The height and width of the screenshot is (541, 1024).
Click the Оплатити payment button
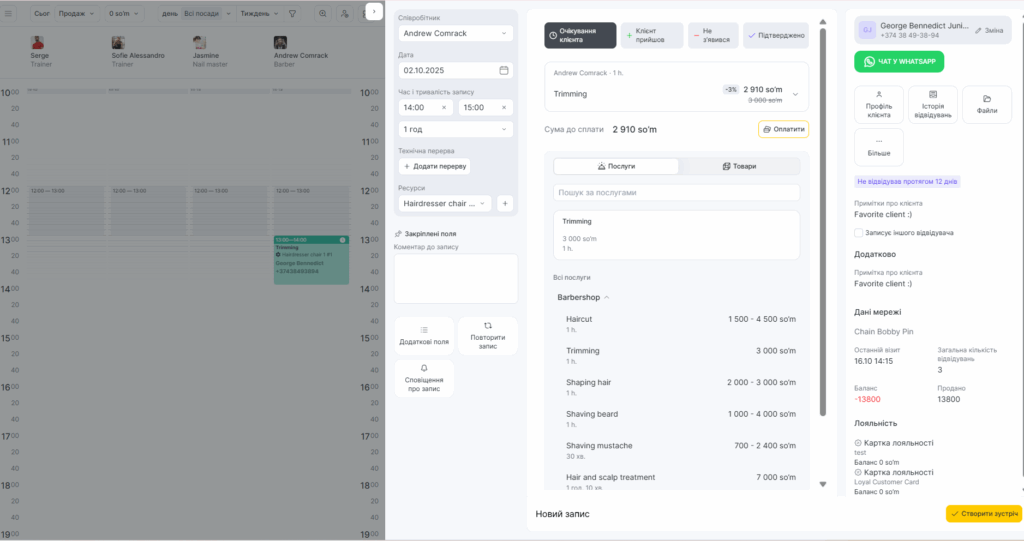coord(782,129)
